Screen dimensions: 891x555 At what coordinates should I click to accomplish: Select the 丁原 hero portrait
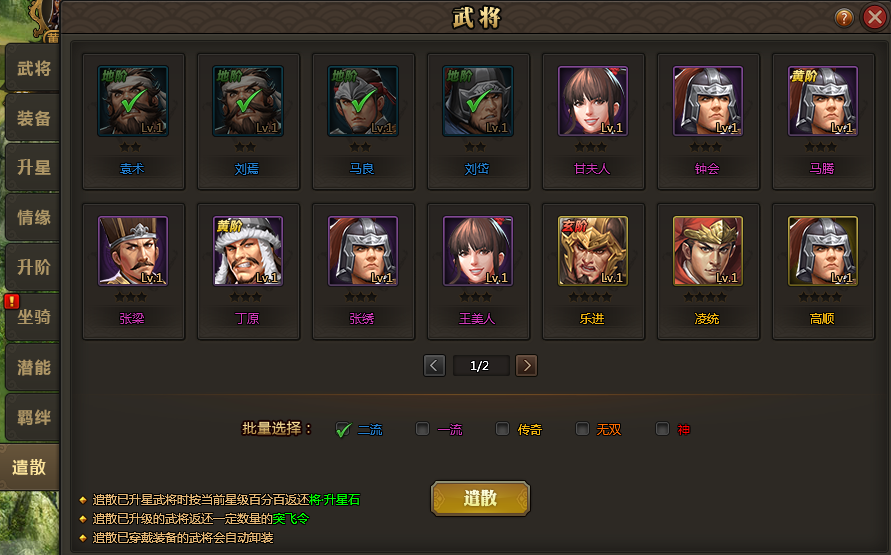coord(248,251)
